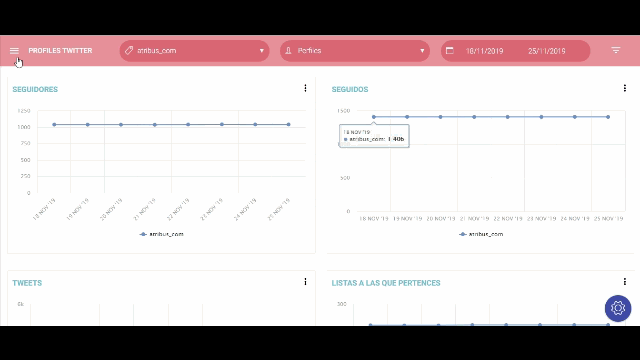Open options menu for Seguidores chart
Image resolution: width=640 pixels, height=360 pixels.
coord(305,88)
